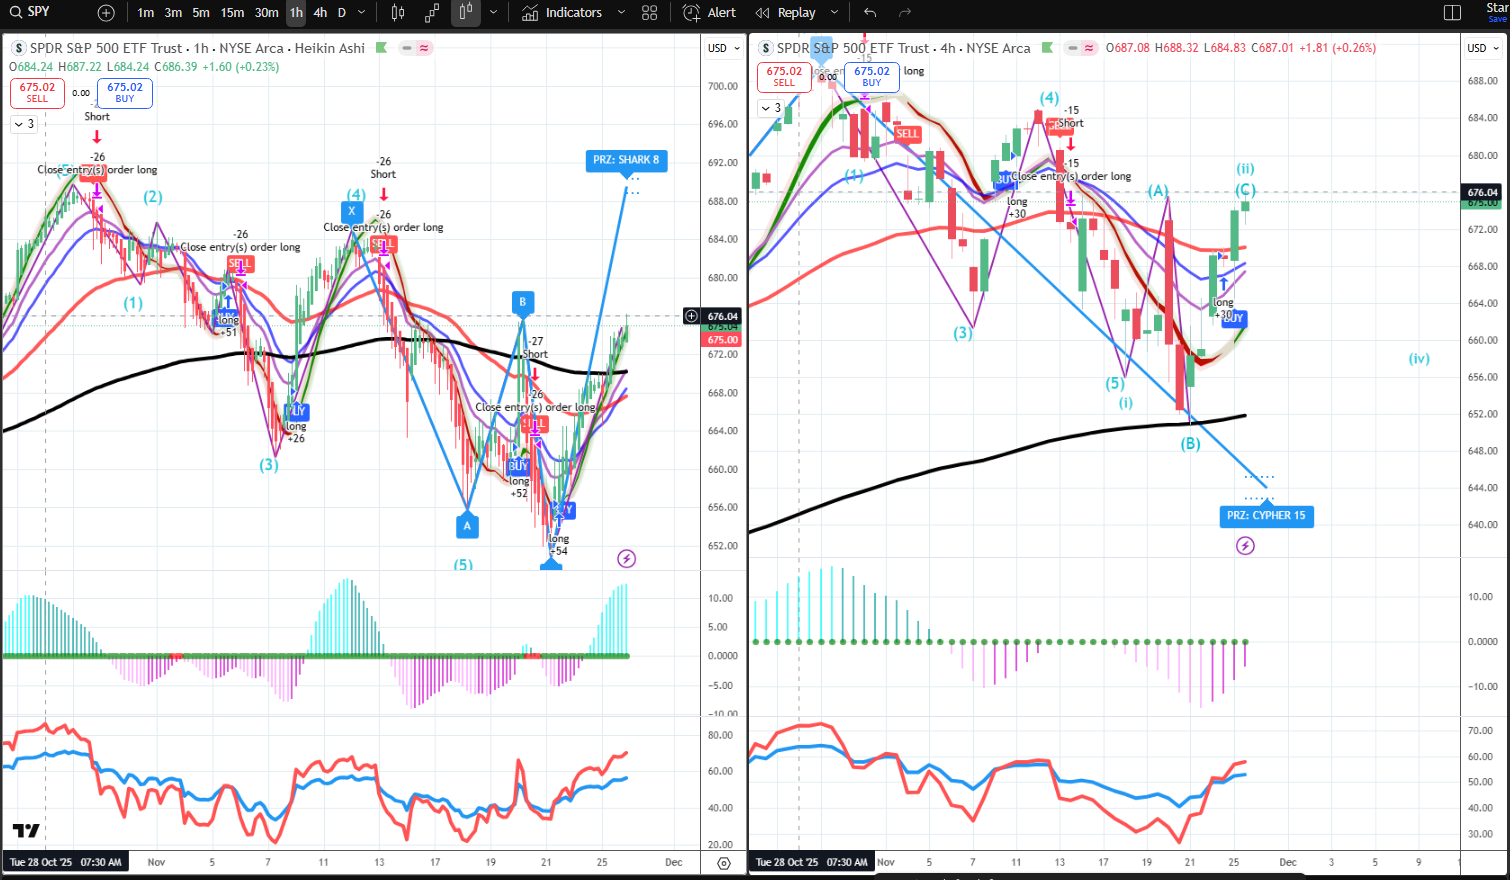1510x880 pixels.
Task: Click the TradingView logo on left chart
Action: (26, 830)
